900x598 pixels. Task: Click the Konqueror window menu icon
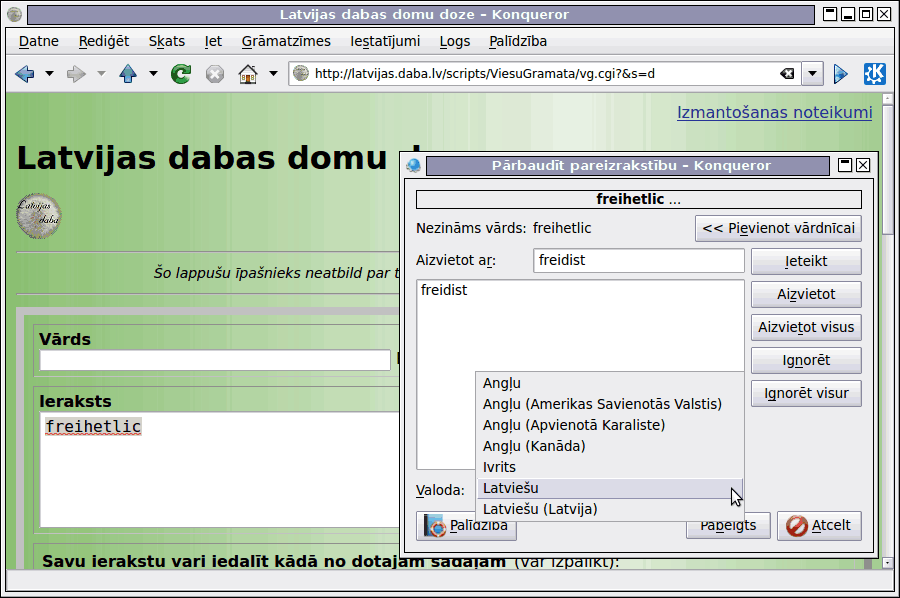14,14
